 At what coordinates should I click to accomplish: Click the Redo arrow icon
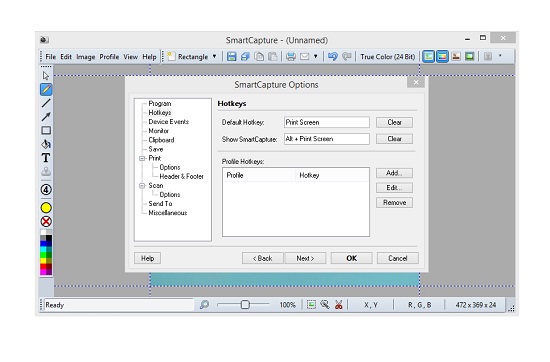coord(347,56)
